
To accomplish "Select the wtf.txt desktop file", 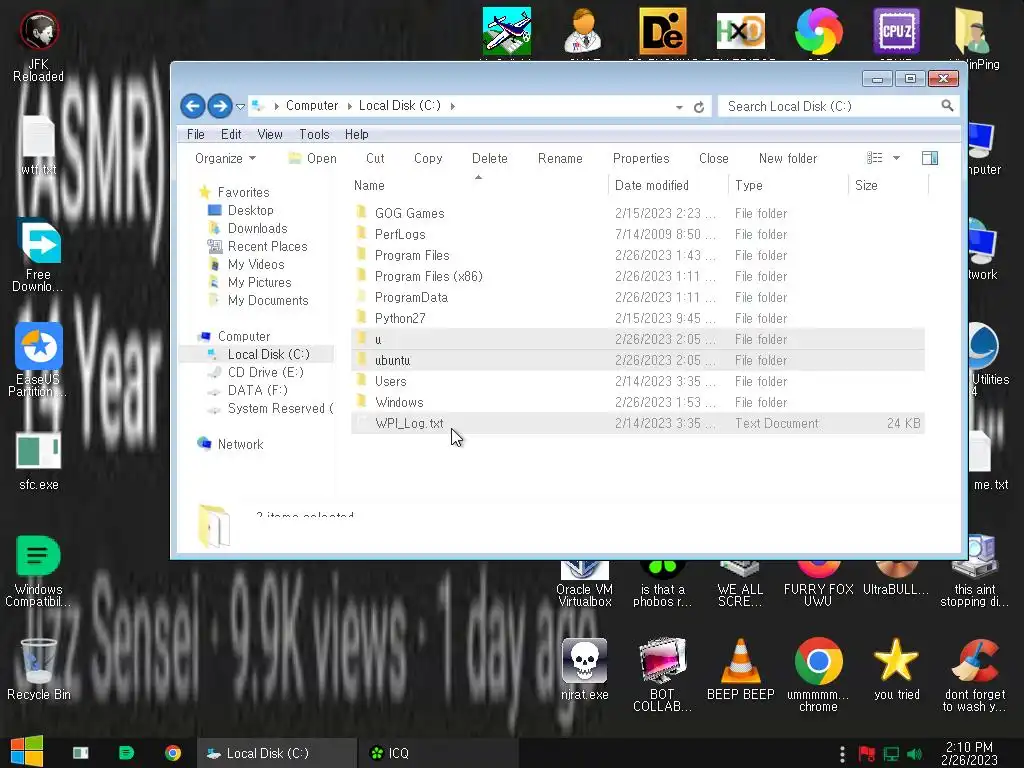I will (x=39, y=145).
